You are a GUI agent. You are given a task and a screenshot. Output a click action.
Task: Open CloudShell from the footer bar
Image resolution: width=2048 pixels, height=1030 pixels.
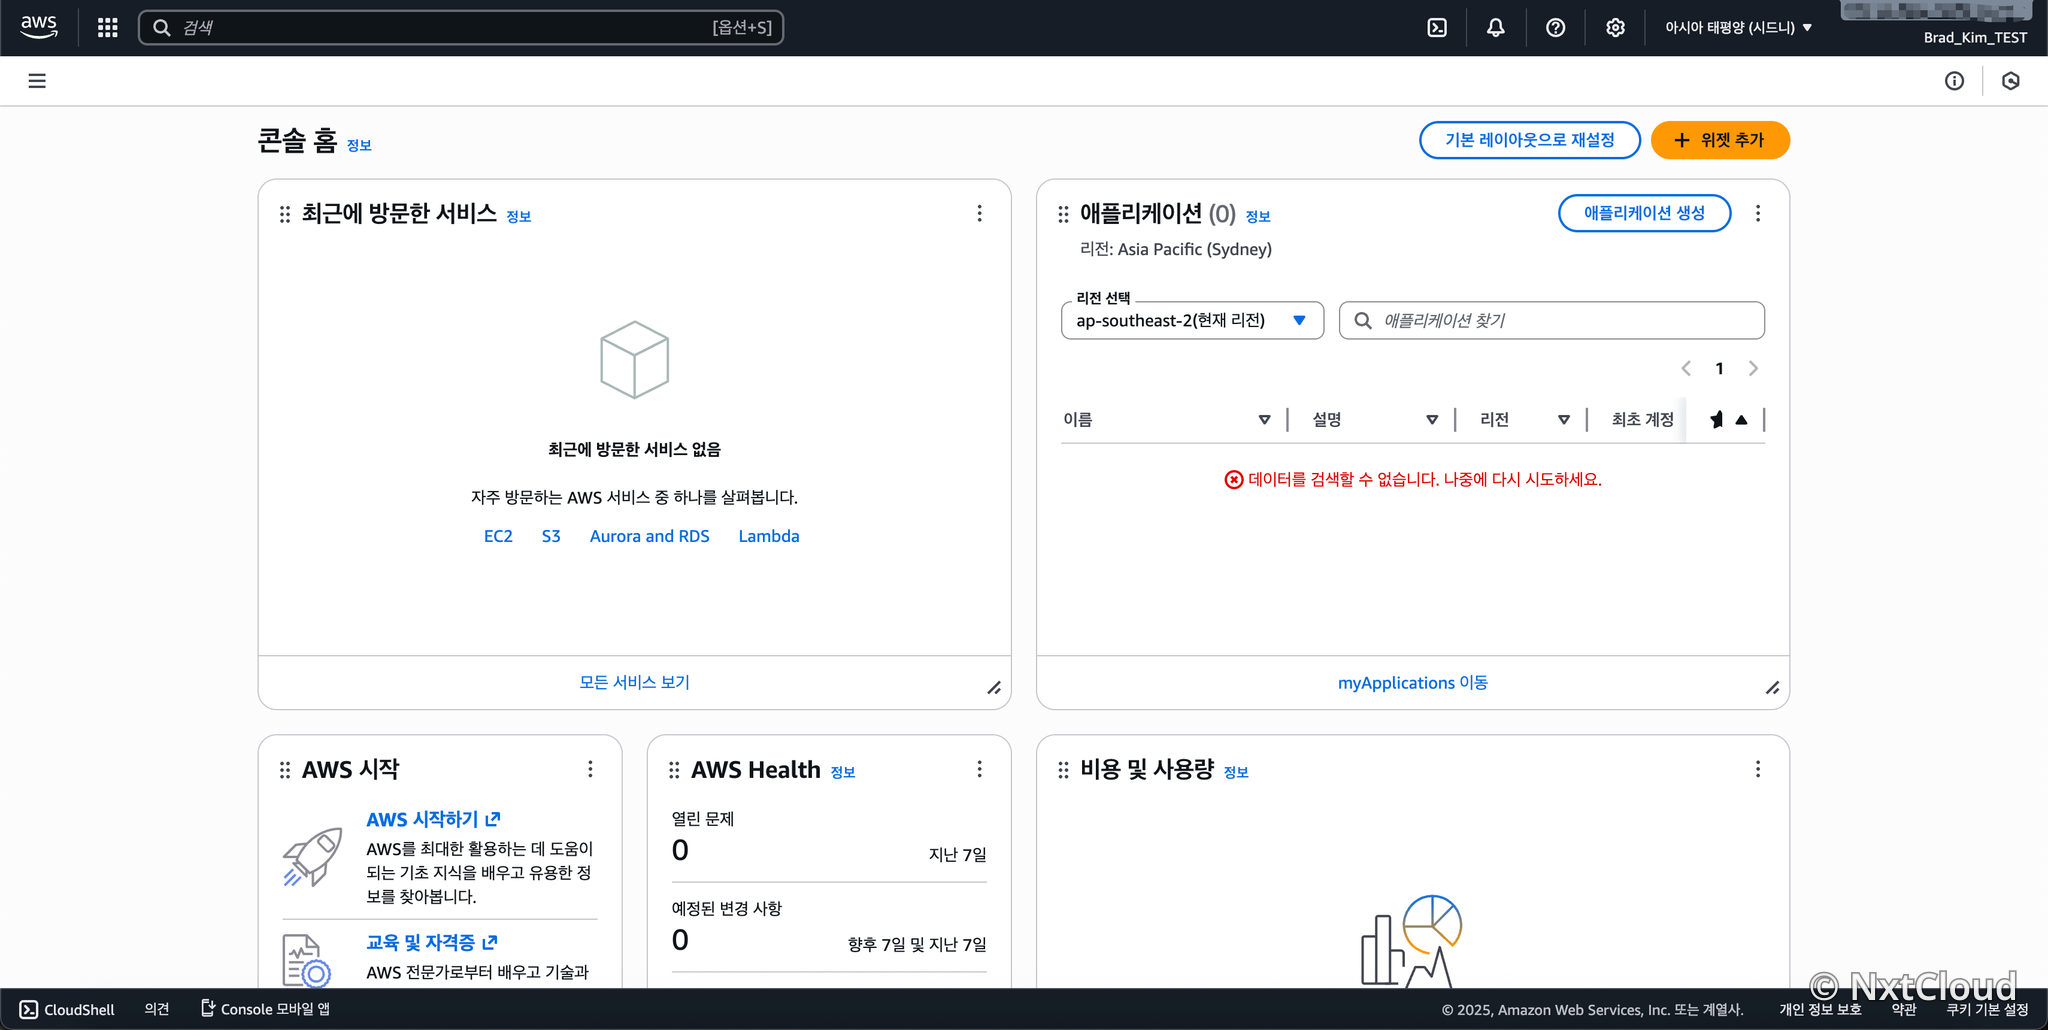(67, 1010)
